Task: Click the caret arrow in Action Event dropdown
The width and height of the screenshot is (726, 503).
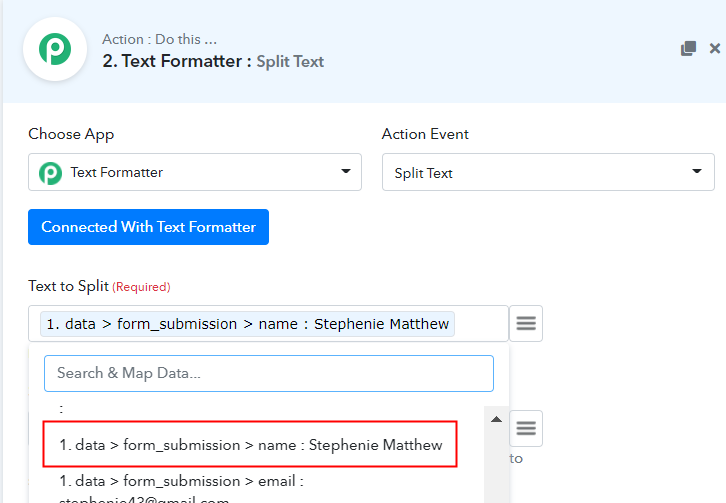Action: point(697,171)
